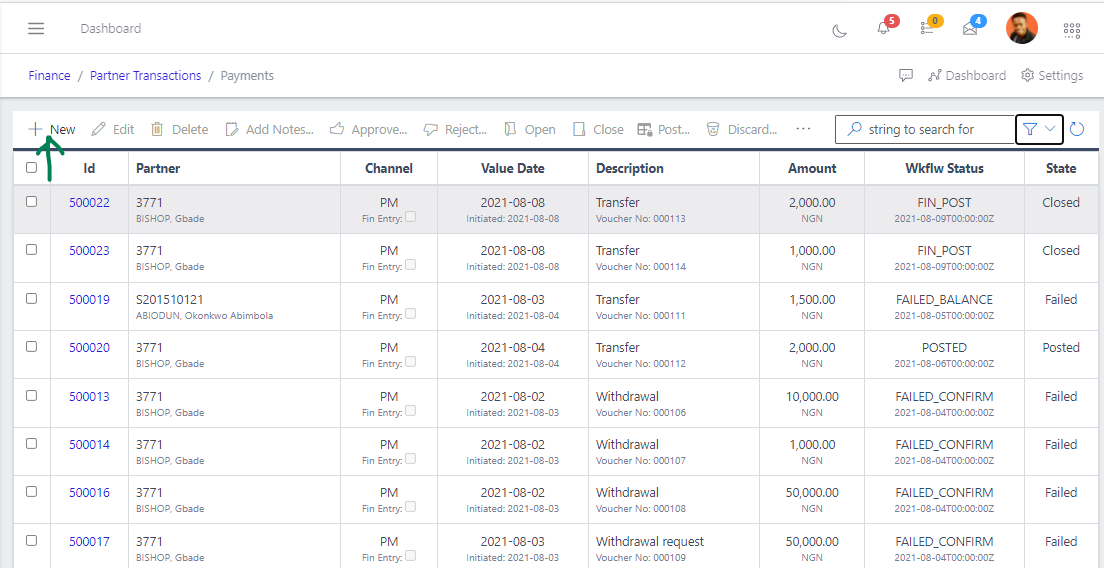Navigate to Finance breadcrumb
This screenshot has height=568, width=1104.
49,75
